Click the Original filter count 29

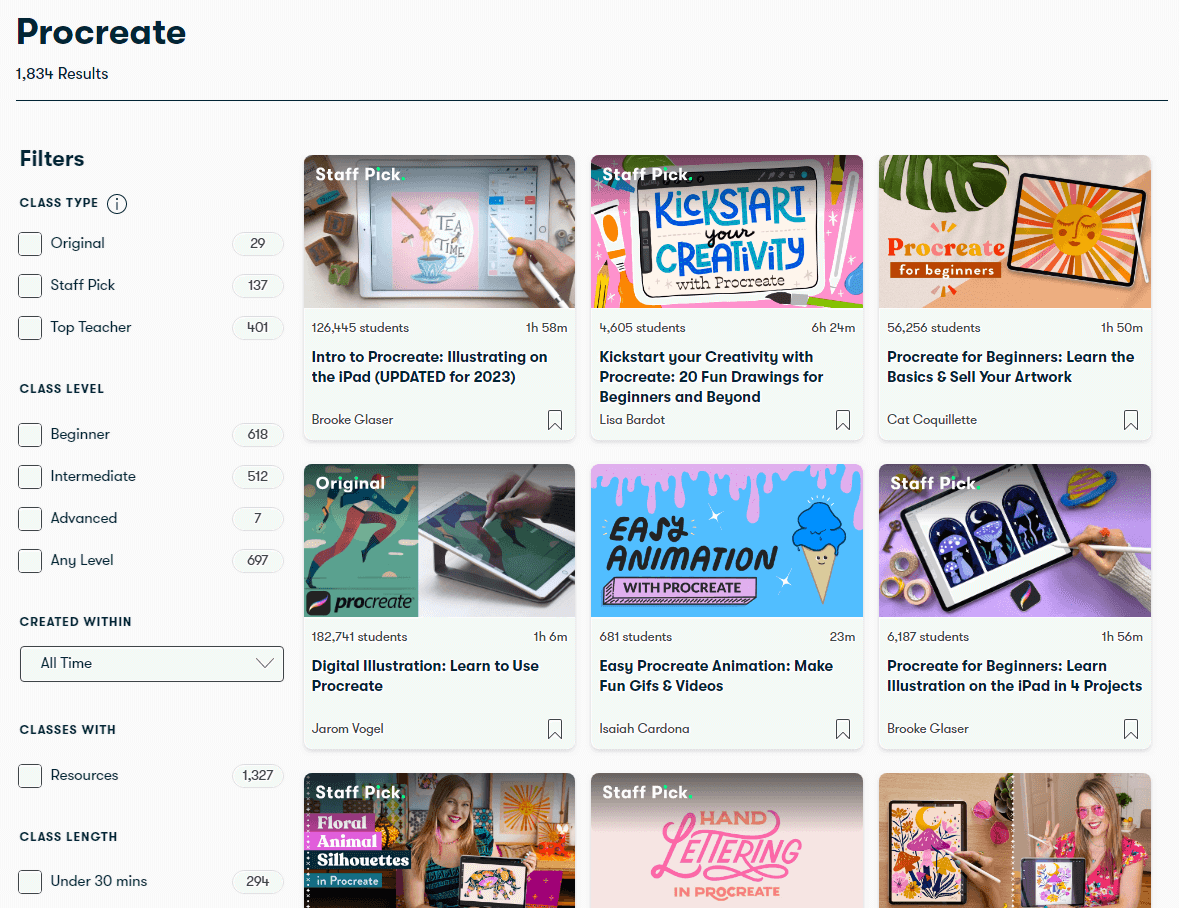tap(258, 244)
